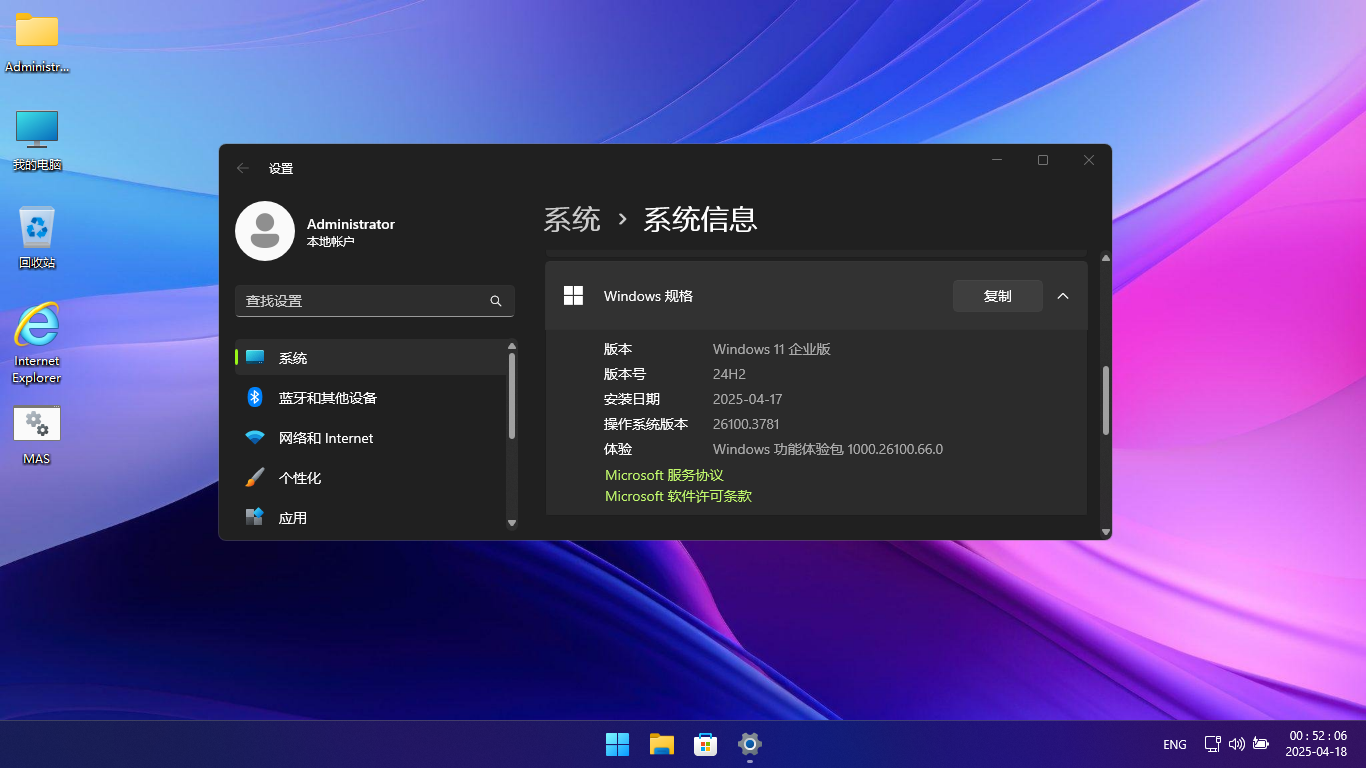The height and width of the screenshot is (768, 1366).
Task: Open File Explorer from taskbar
Action: tap(661, 744)
